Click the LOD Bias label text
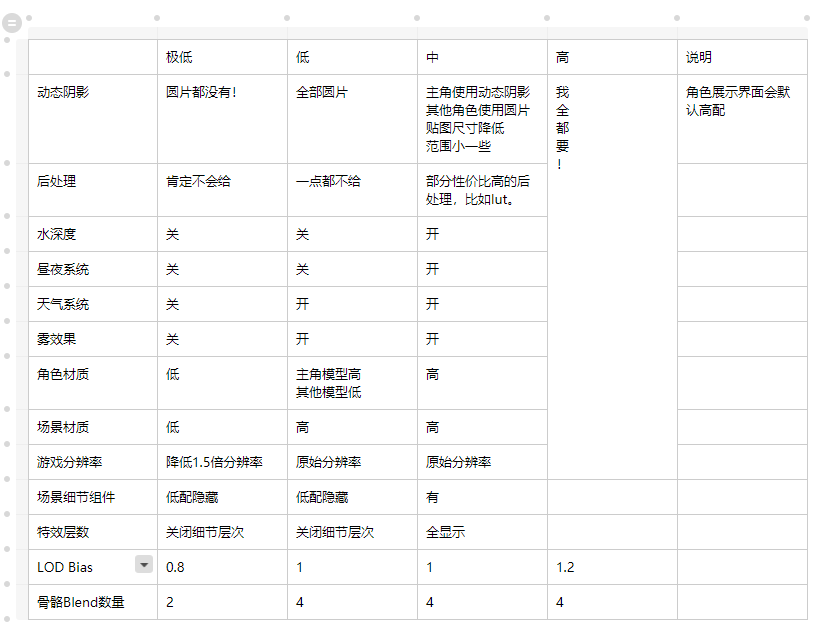Viewport: 832px width, 631px height. click(65, 567)
